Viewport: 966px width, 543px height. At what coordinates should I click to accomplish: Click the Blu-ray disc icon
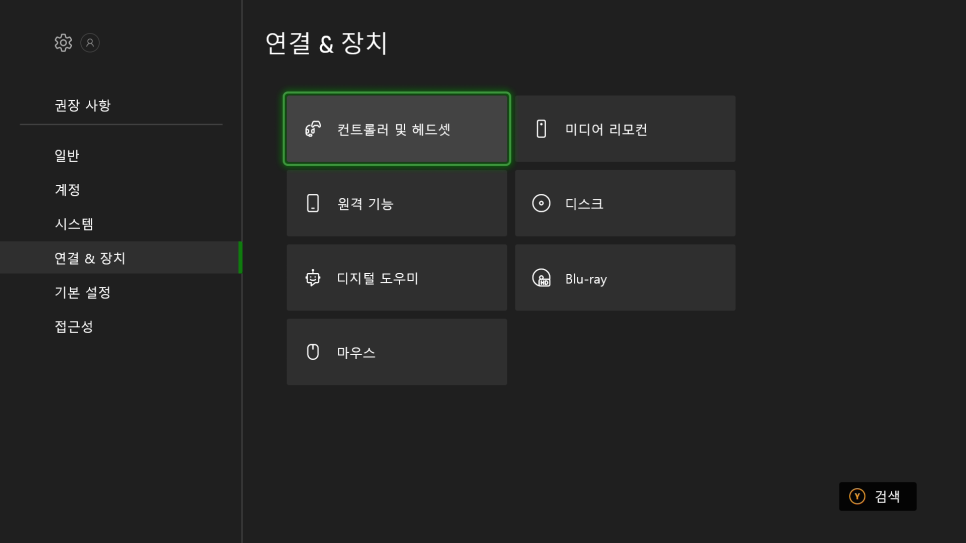(541, 278)
